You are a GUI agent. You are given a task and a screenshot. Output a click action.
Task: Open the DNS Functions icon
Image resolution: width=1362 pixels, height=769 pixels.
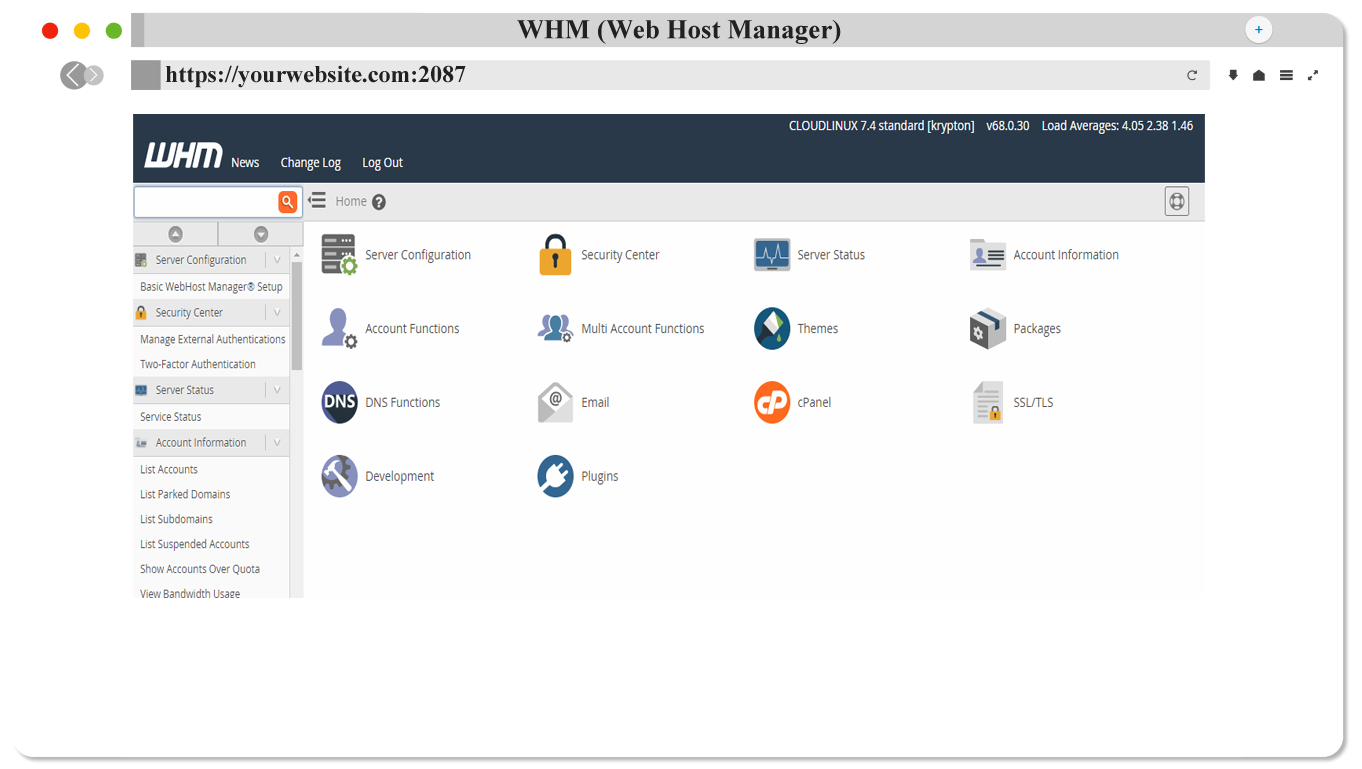(339, 403)
